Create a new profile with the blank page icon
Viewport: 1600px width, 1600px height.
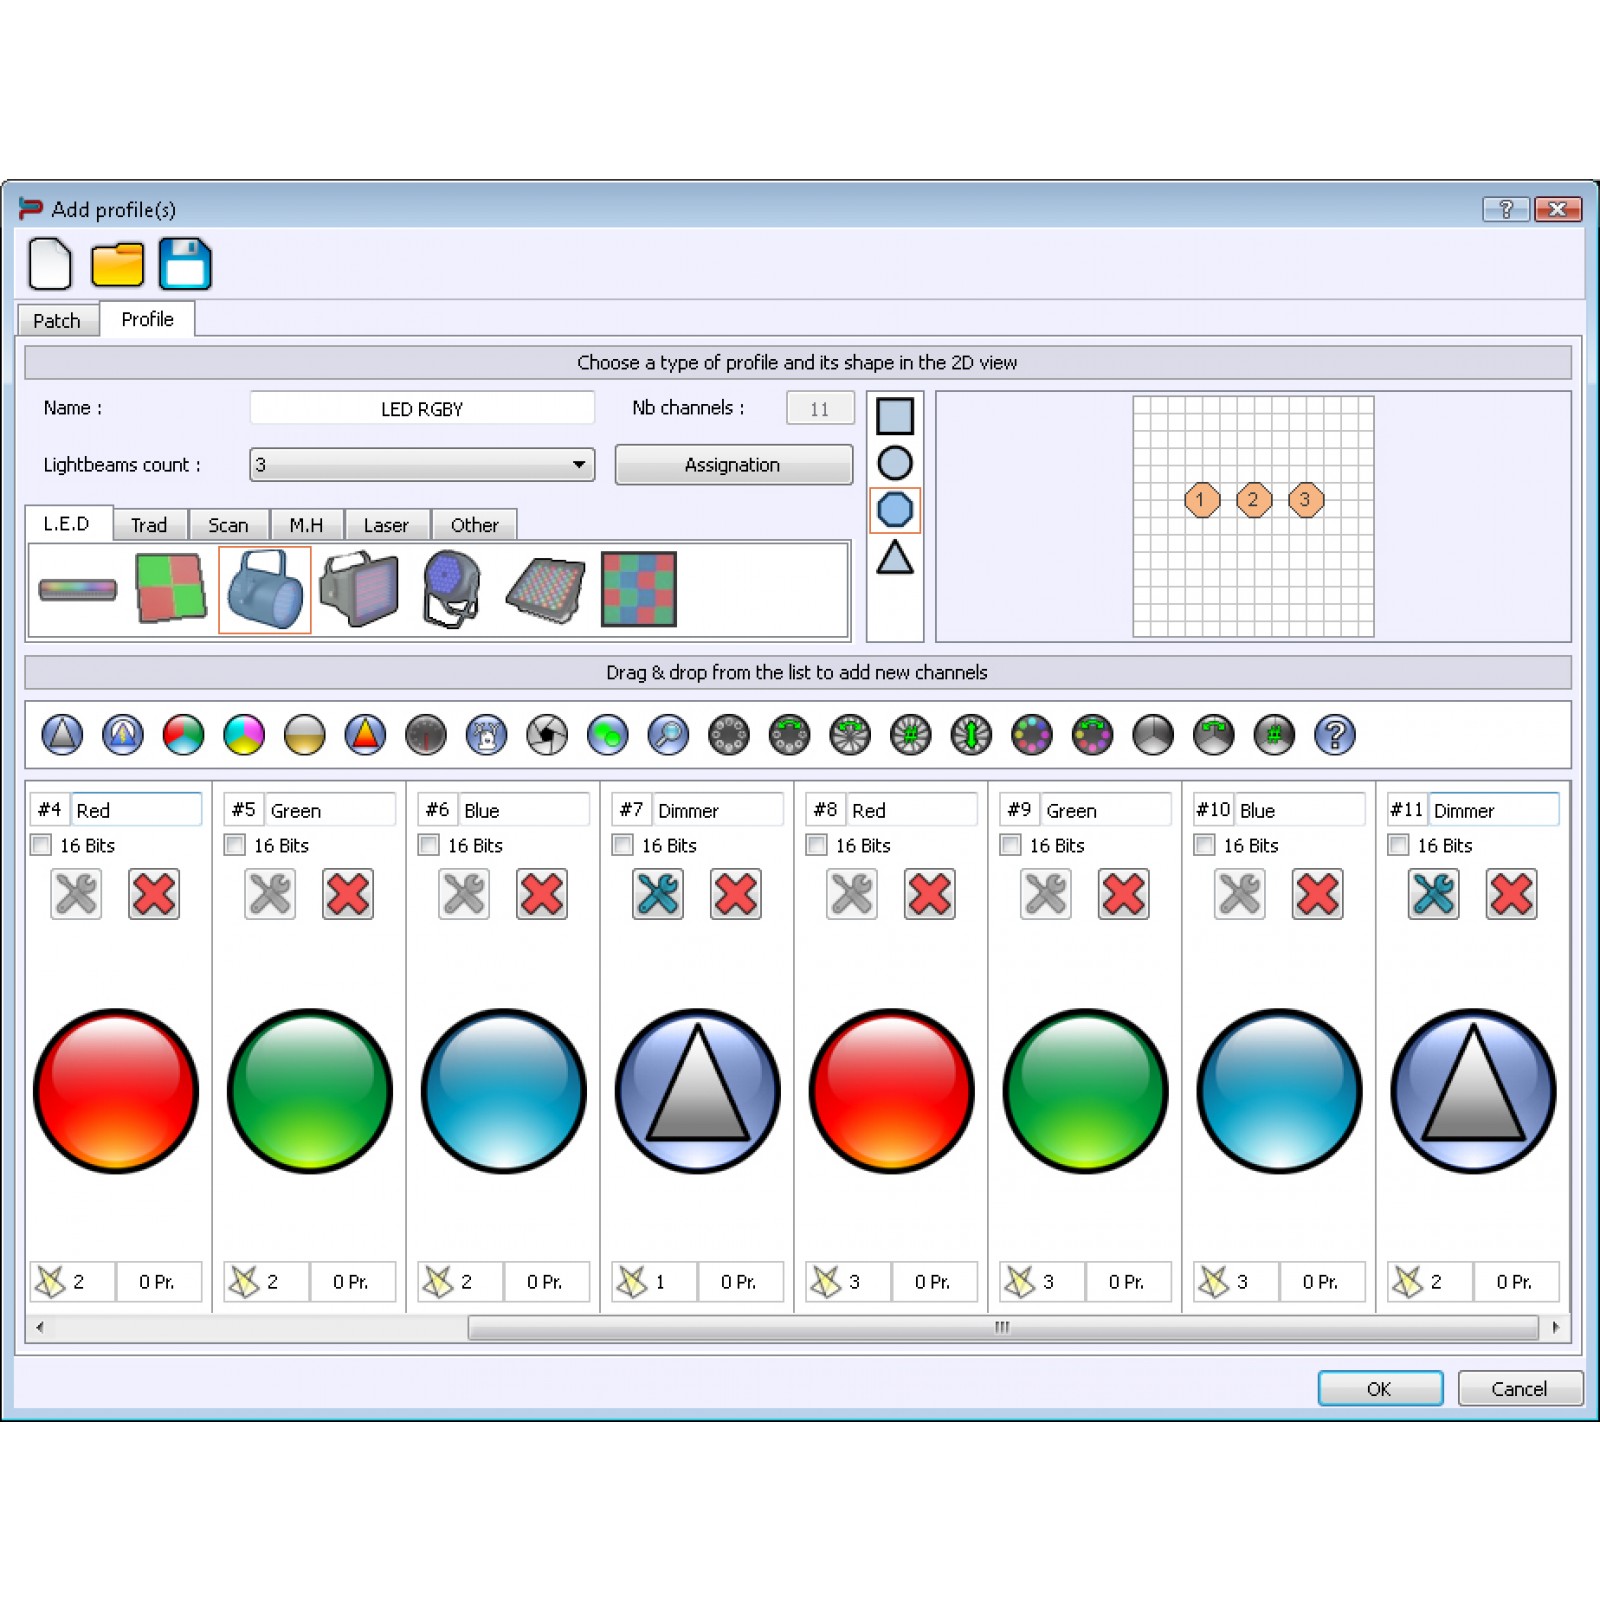[50, 264]
